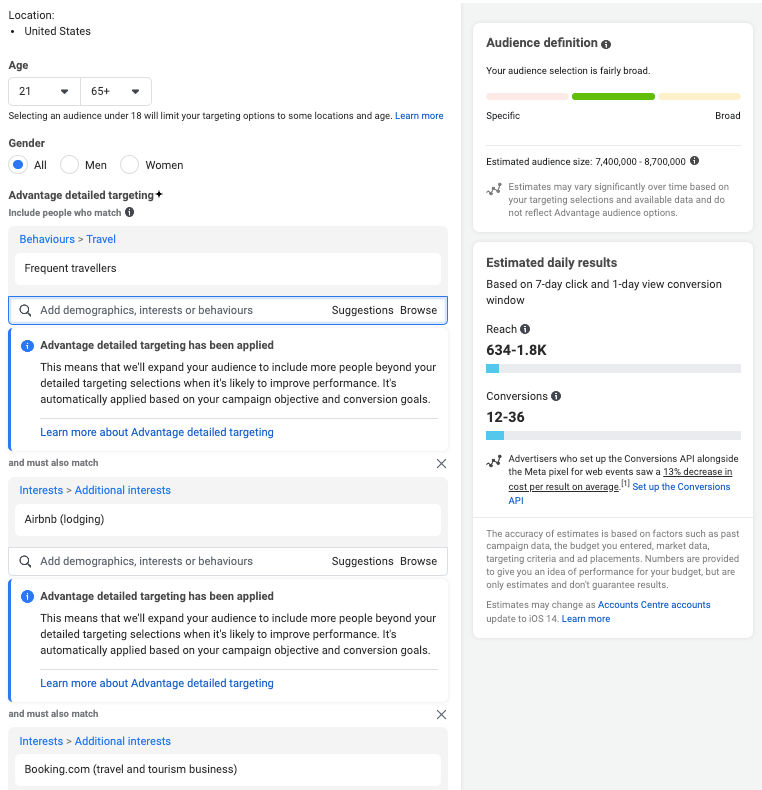Remove the Booking.com interest group with X
762x790 pixels.
point(441,715)
